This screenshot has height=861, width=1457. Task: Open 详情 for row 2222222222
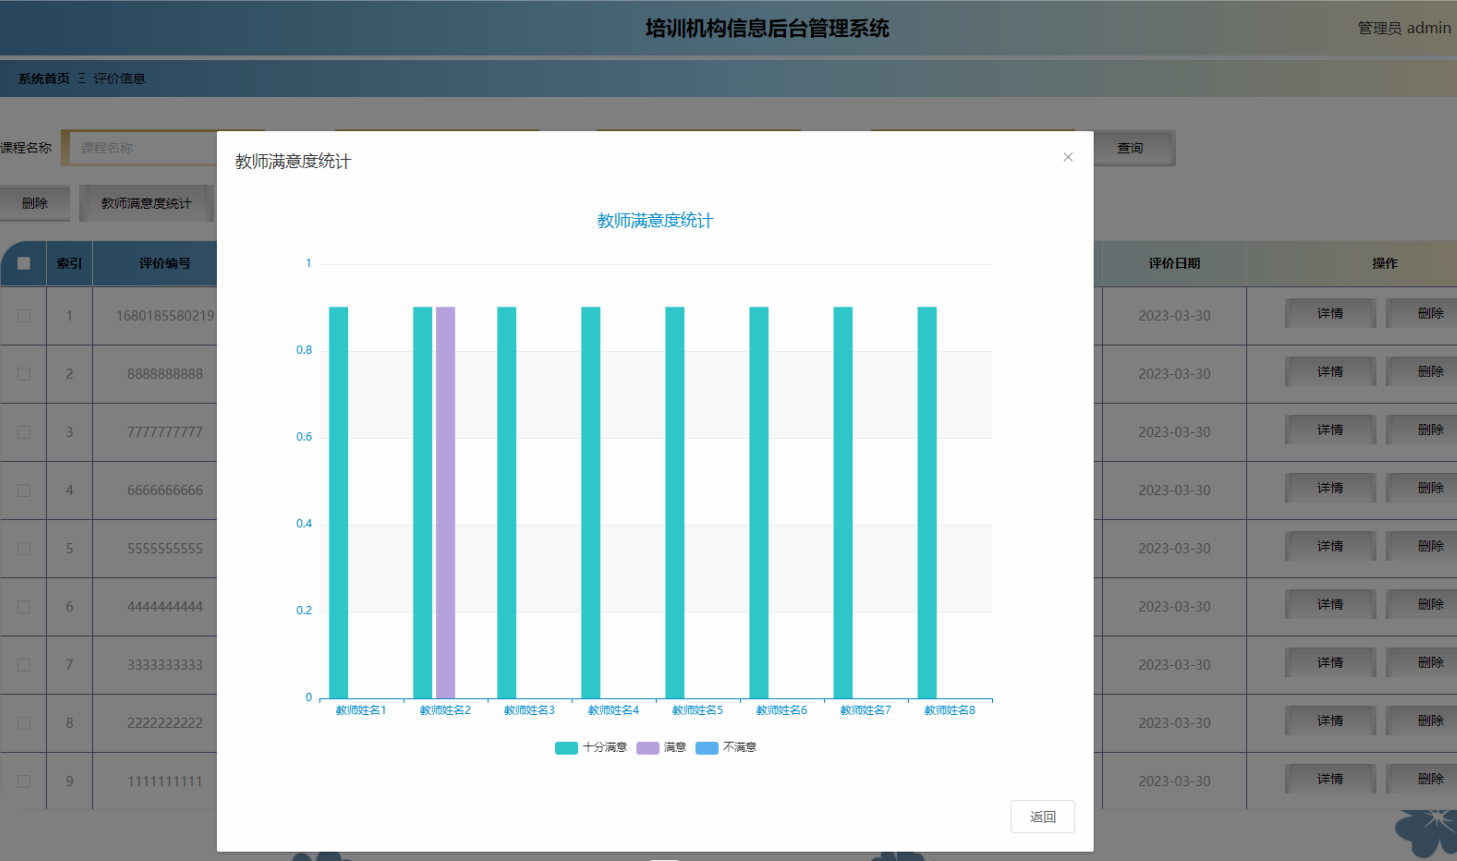[x=1330, y=721]
